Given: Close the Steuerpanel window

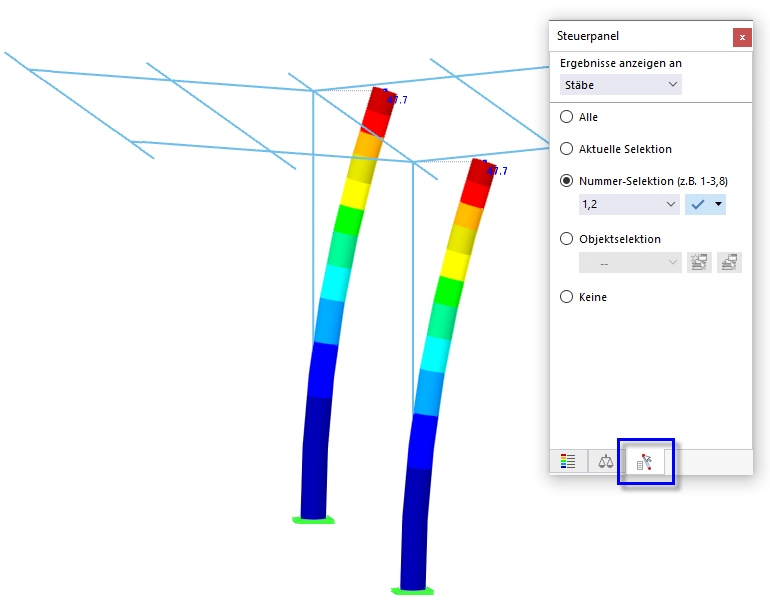Looking at the screenshot, I should (x=742, y=37).
